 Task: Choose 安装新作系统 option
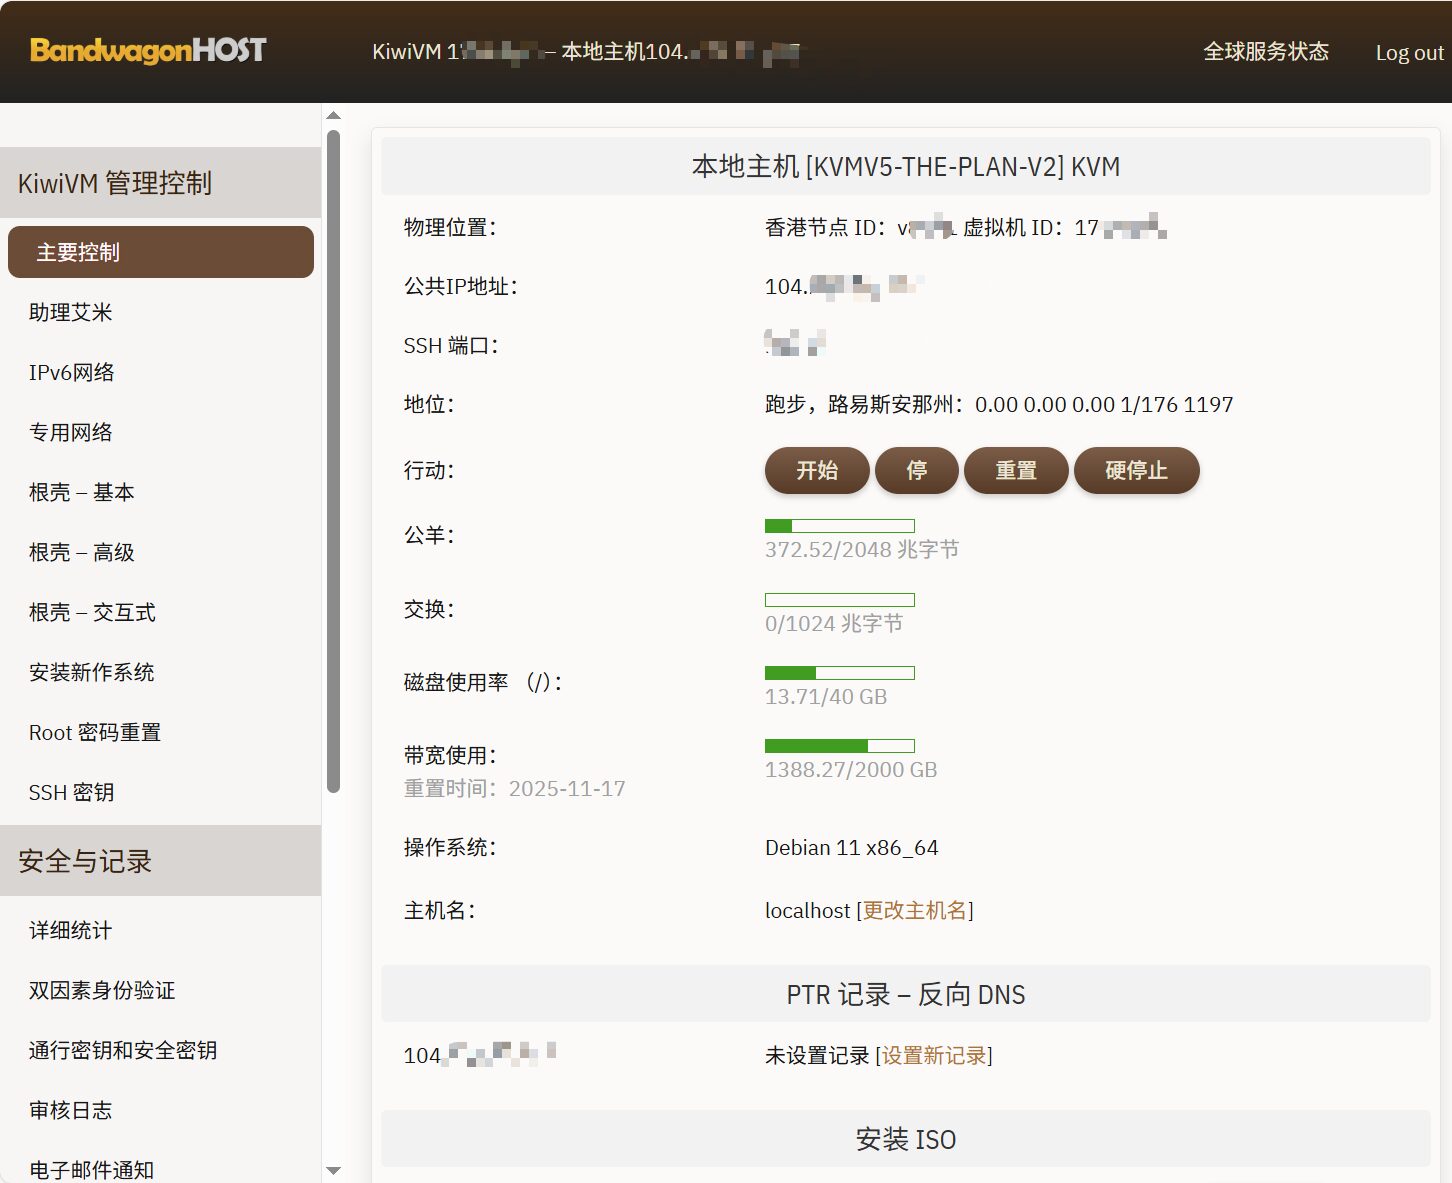92,672
